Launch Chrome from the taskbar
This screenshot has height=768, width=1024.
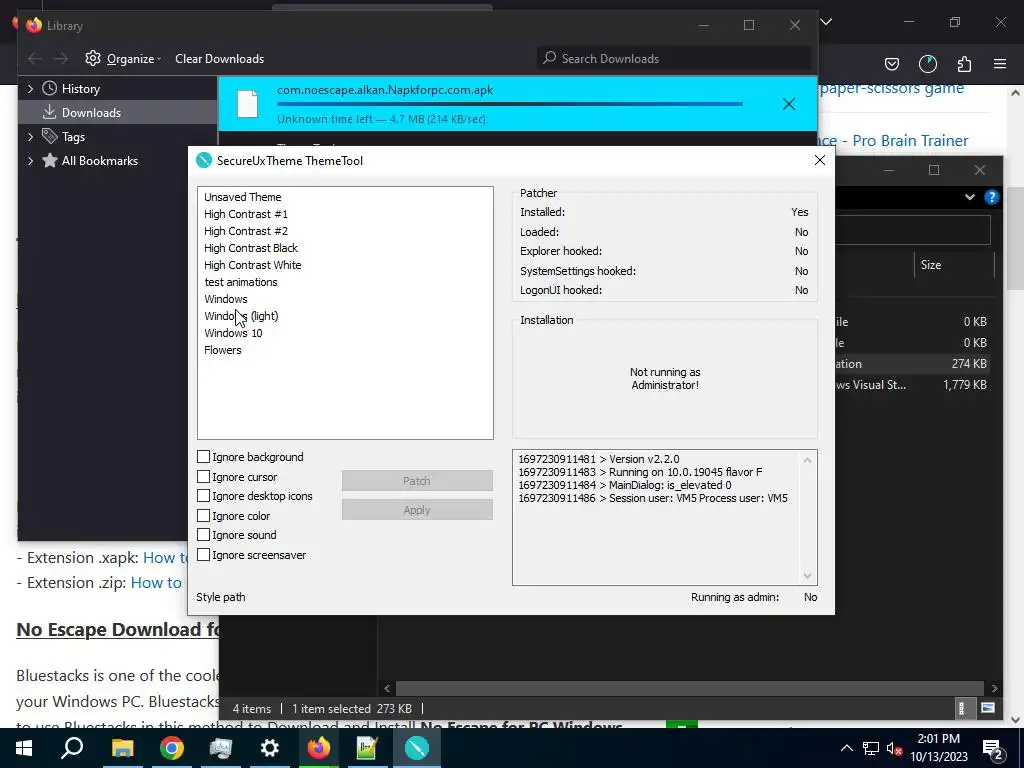[172, 748]
